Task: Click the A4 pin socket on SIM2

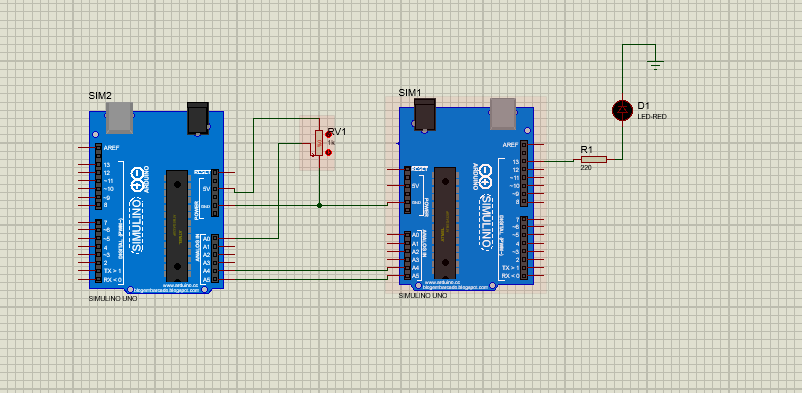Action: point(215,271)
